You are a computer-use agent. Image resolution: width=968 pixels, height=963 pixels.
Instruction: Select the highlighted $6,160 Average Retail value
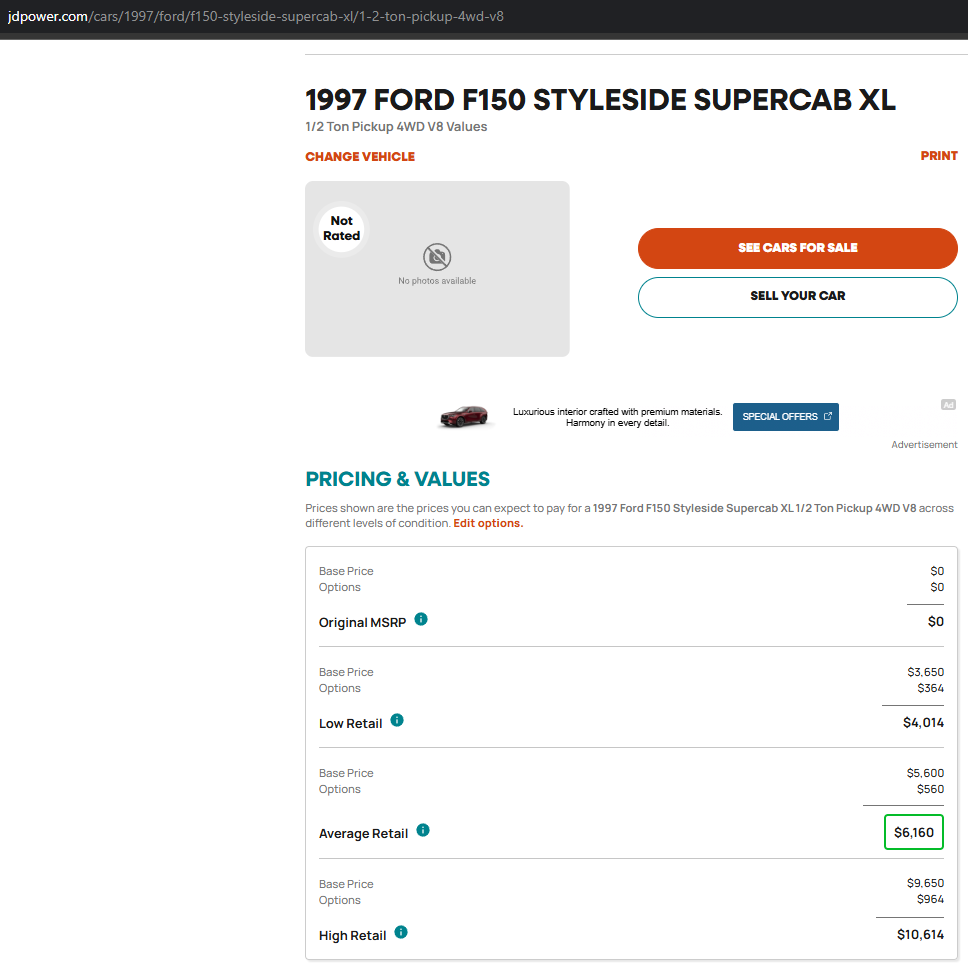pos(914,832)
